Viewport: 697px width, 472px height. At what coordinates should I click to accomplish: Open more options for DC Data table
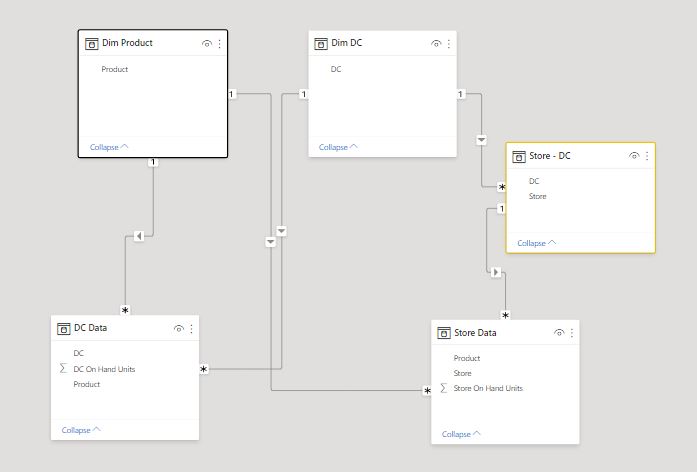click(x=191, y=328)
